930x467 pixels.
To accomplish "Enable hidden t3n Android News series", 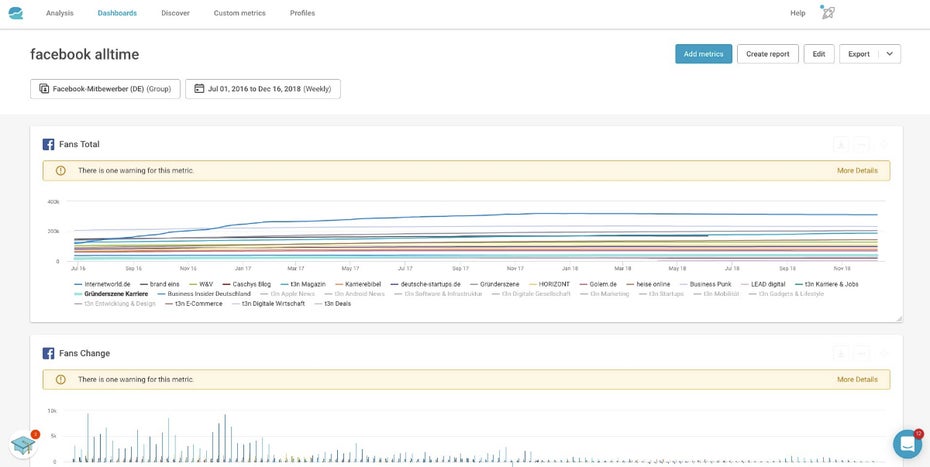I will (x=355, y=294).
